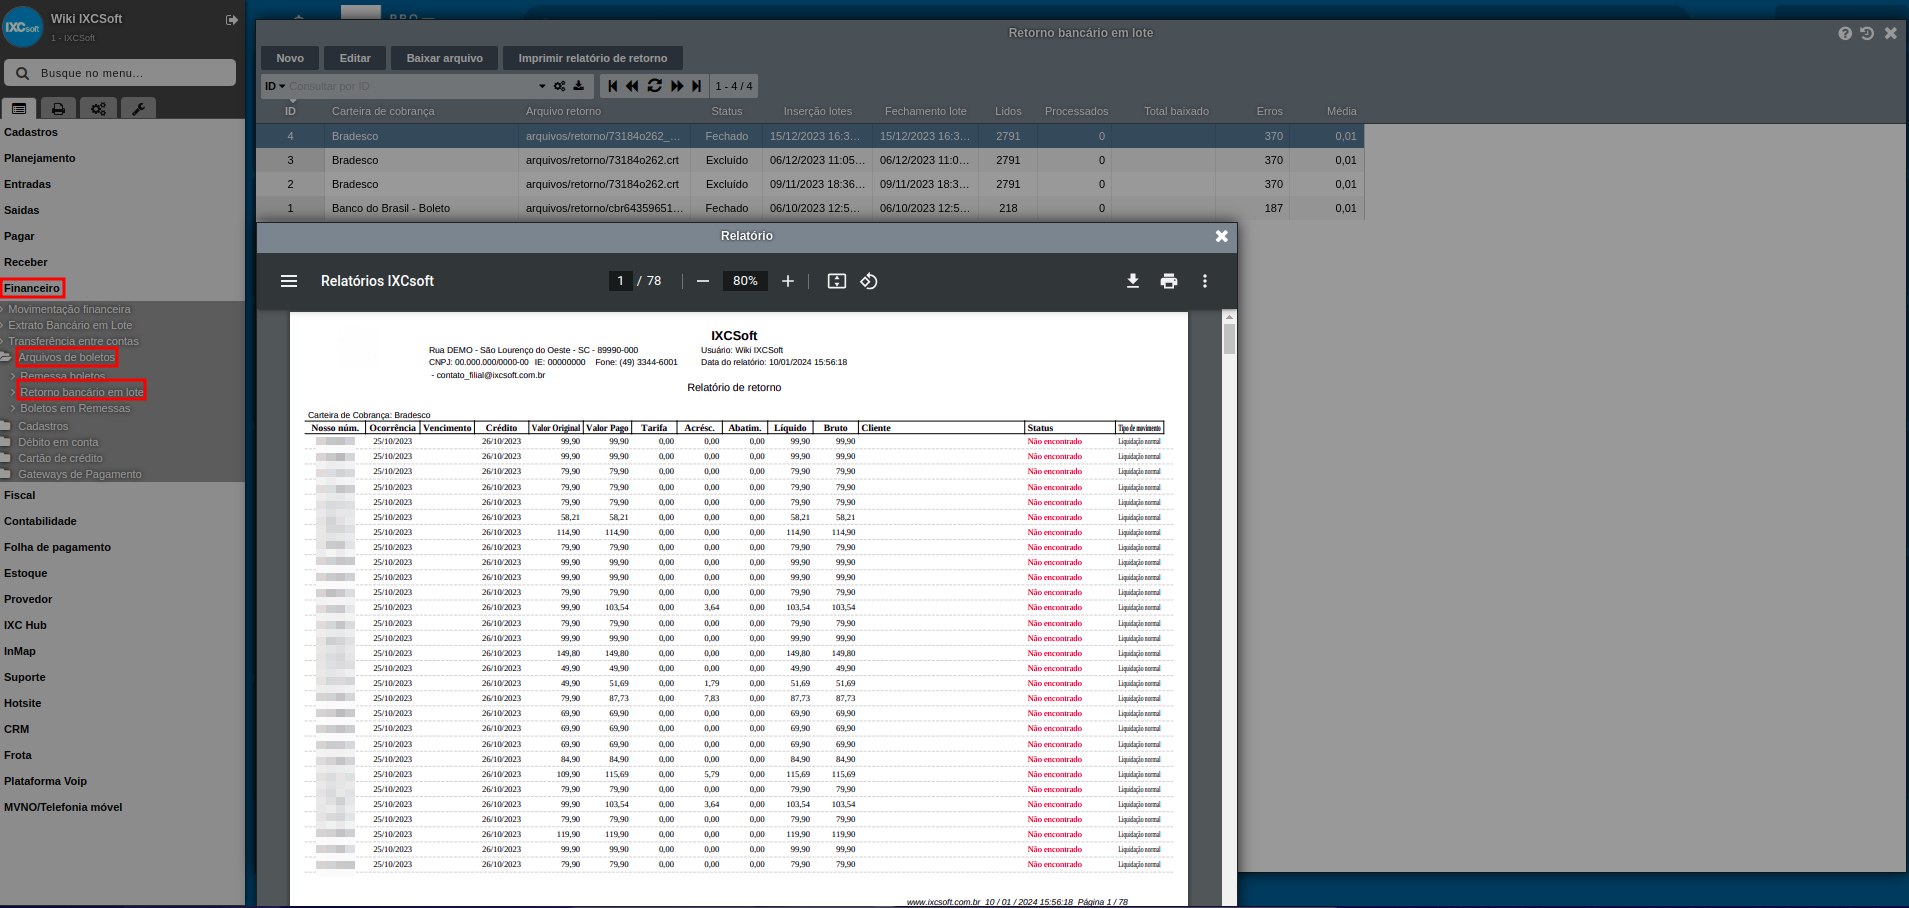Click the PDF page number field

coord(620,281)
